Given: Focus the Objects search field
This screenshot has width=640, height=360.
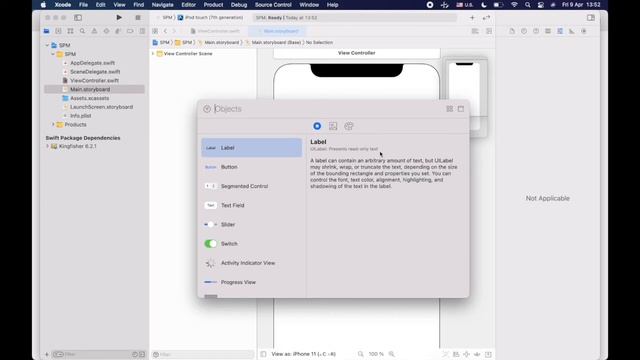Looking at the screenshot, I should point(329,109).
